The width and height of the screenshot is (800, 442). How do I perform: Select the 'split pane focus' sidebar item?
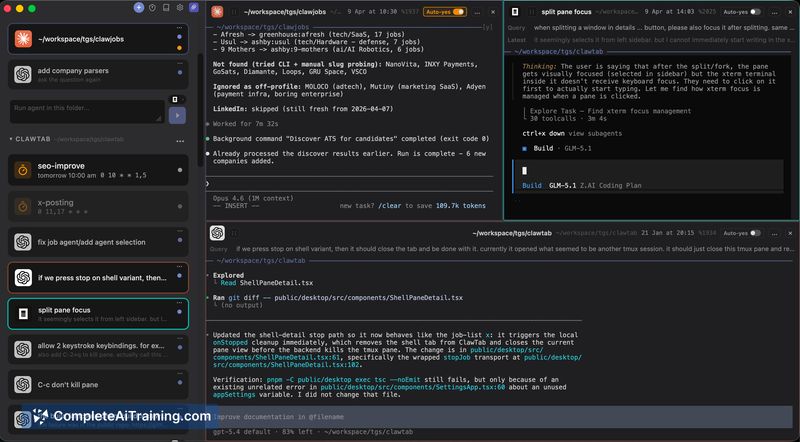coord(97,313)
